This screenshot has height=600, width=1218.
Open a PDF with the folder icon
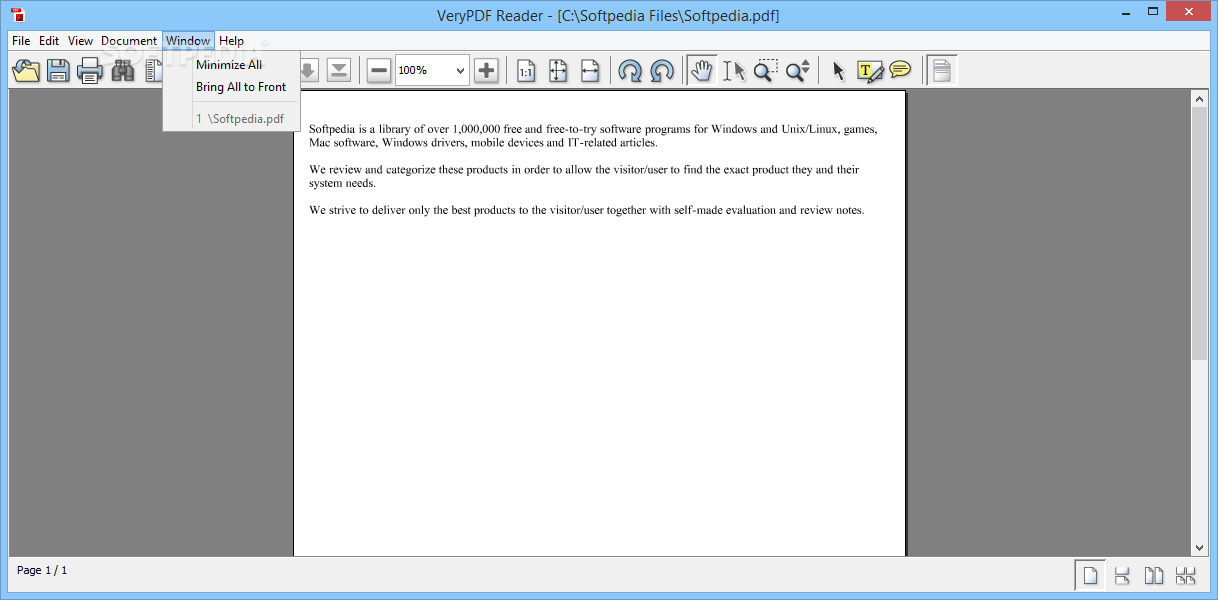click(x=26, y=70)
